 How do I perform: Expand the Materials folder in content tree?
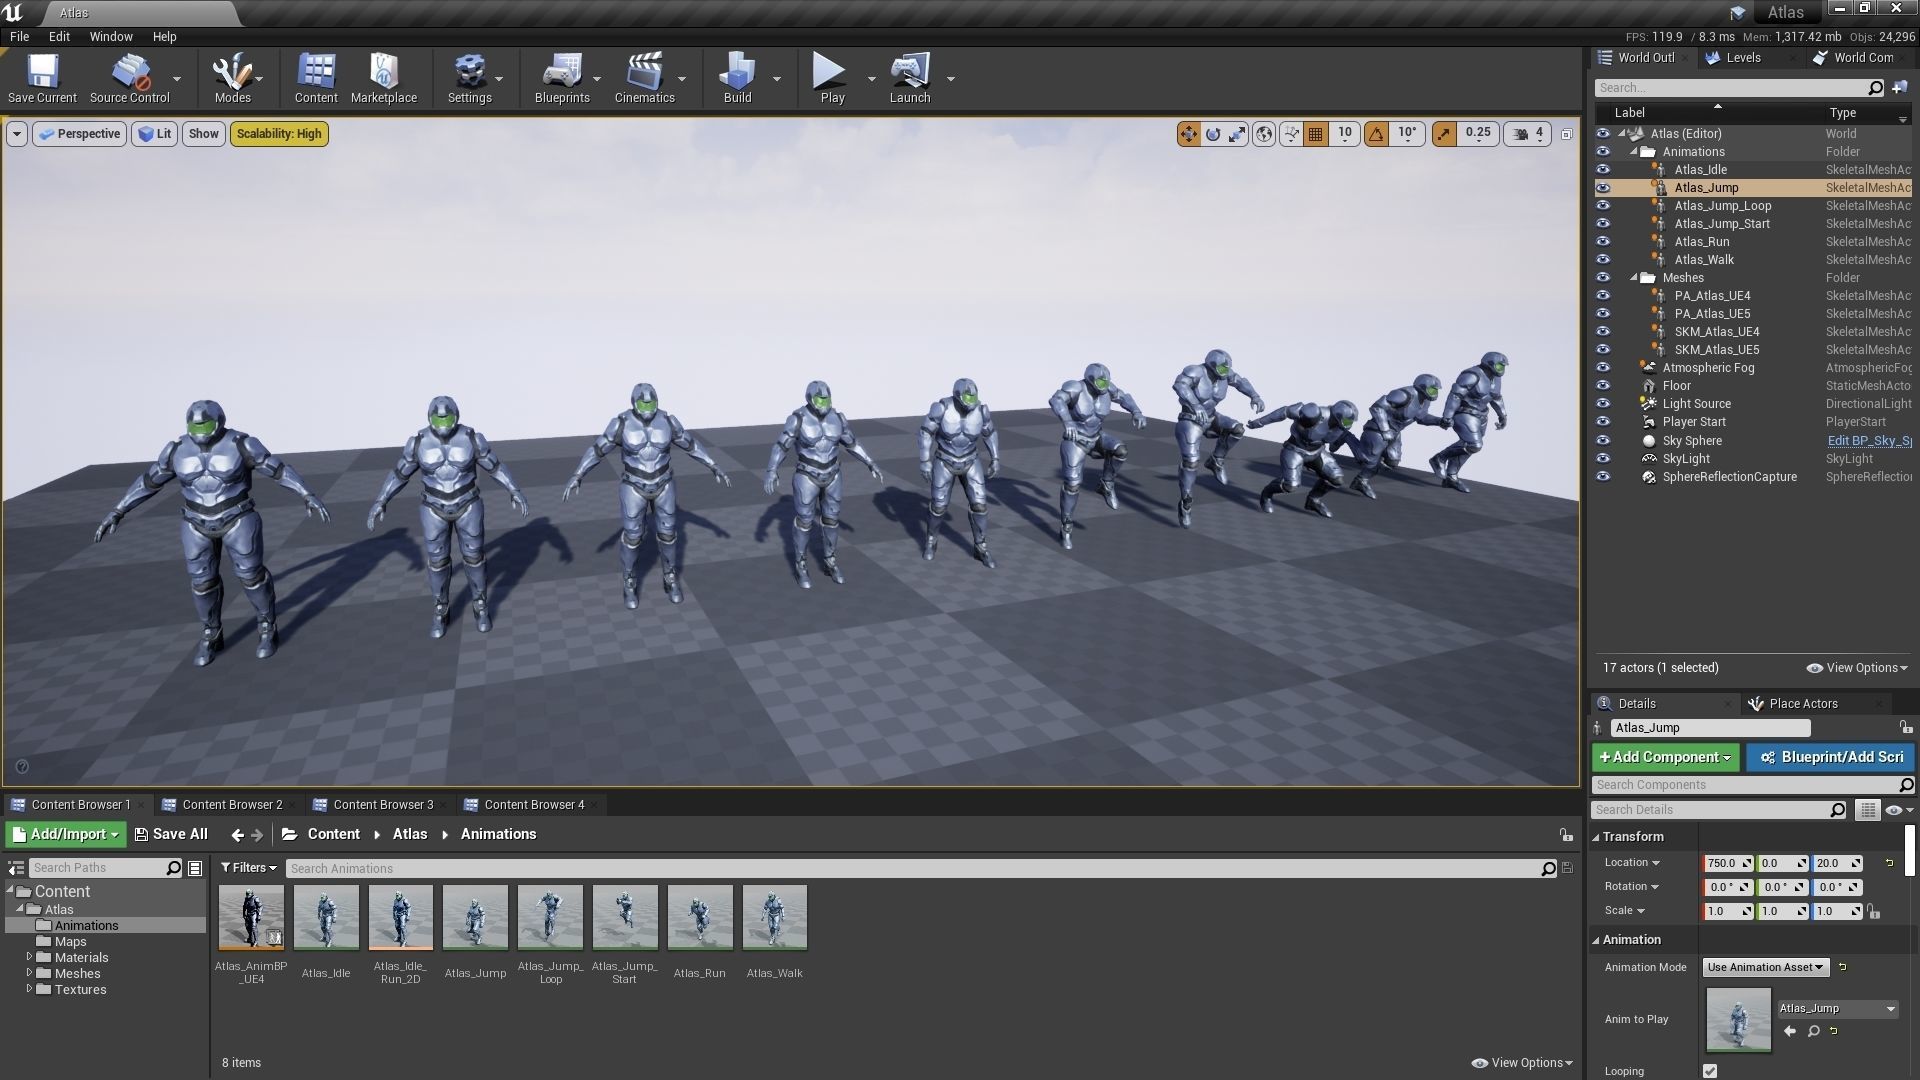(29, 957)
